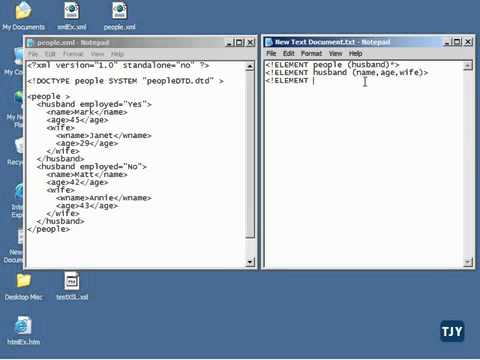Click scroll up arrow in New Text Document window
The height and width of the screenshot is (360, 480).
tap(468, 66)
